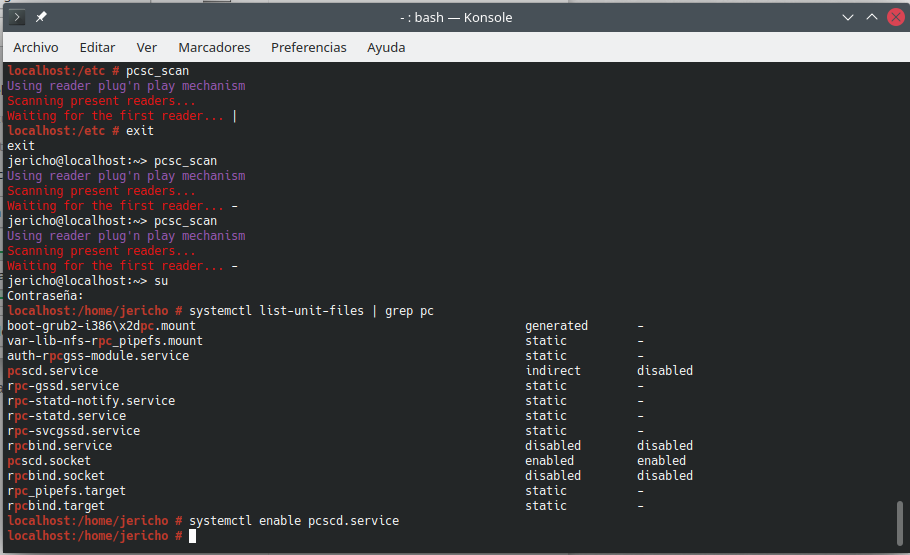Open the Konsole window menu icon
Screen dimensions: 910x555
18,17
